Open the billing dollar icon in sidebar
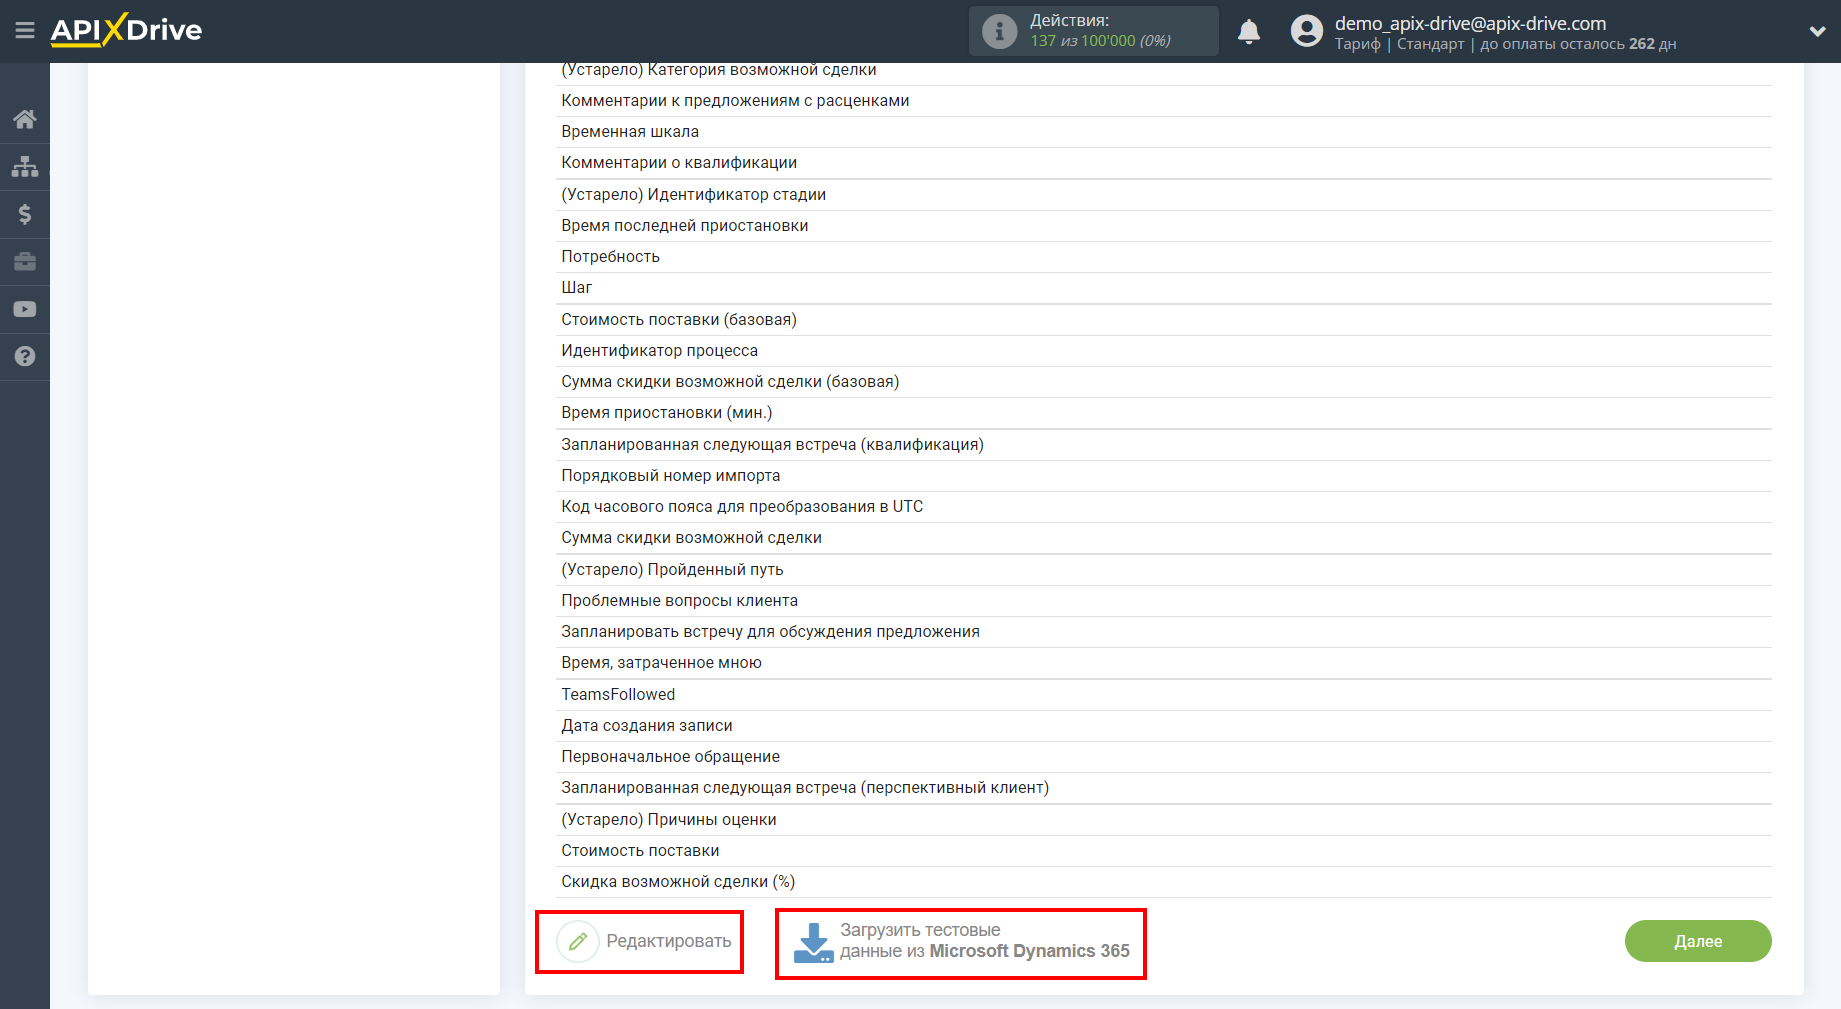The image size is (1841, 1009). 25,214
